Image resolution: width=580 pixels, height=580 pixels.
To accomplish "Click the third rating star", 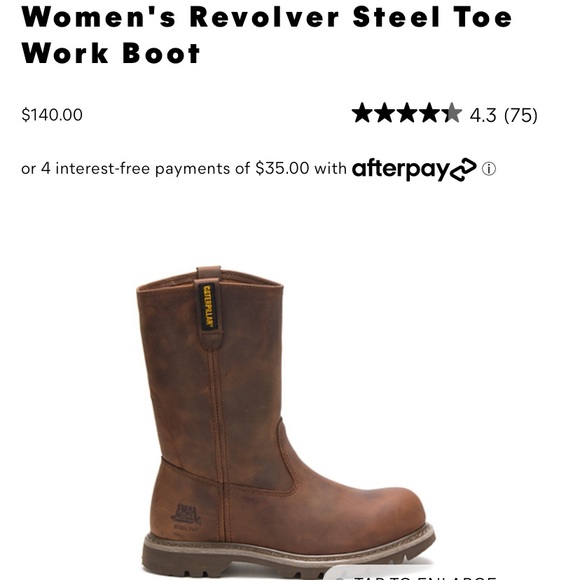I will click(x=407, y=113).
